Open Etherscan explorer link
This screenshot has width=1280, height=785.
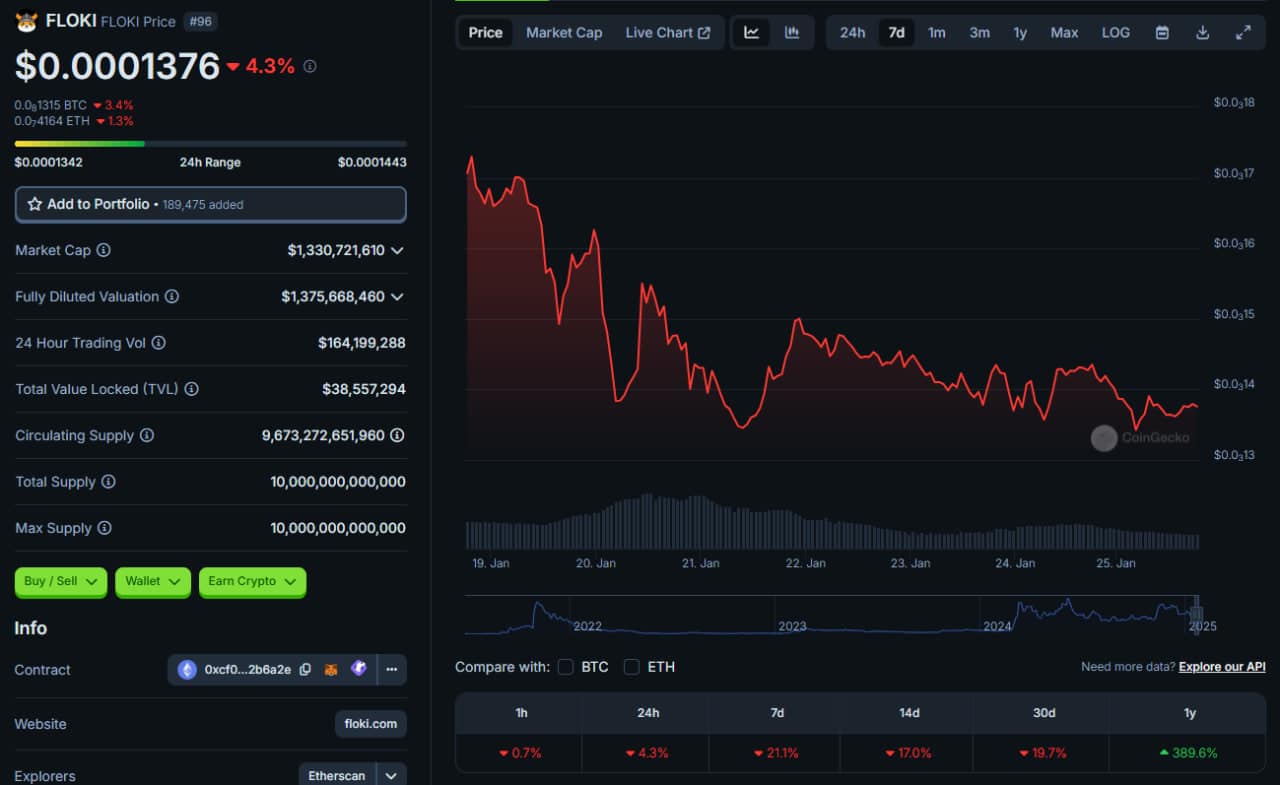coord(337,776)
